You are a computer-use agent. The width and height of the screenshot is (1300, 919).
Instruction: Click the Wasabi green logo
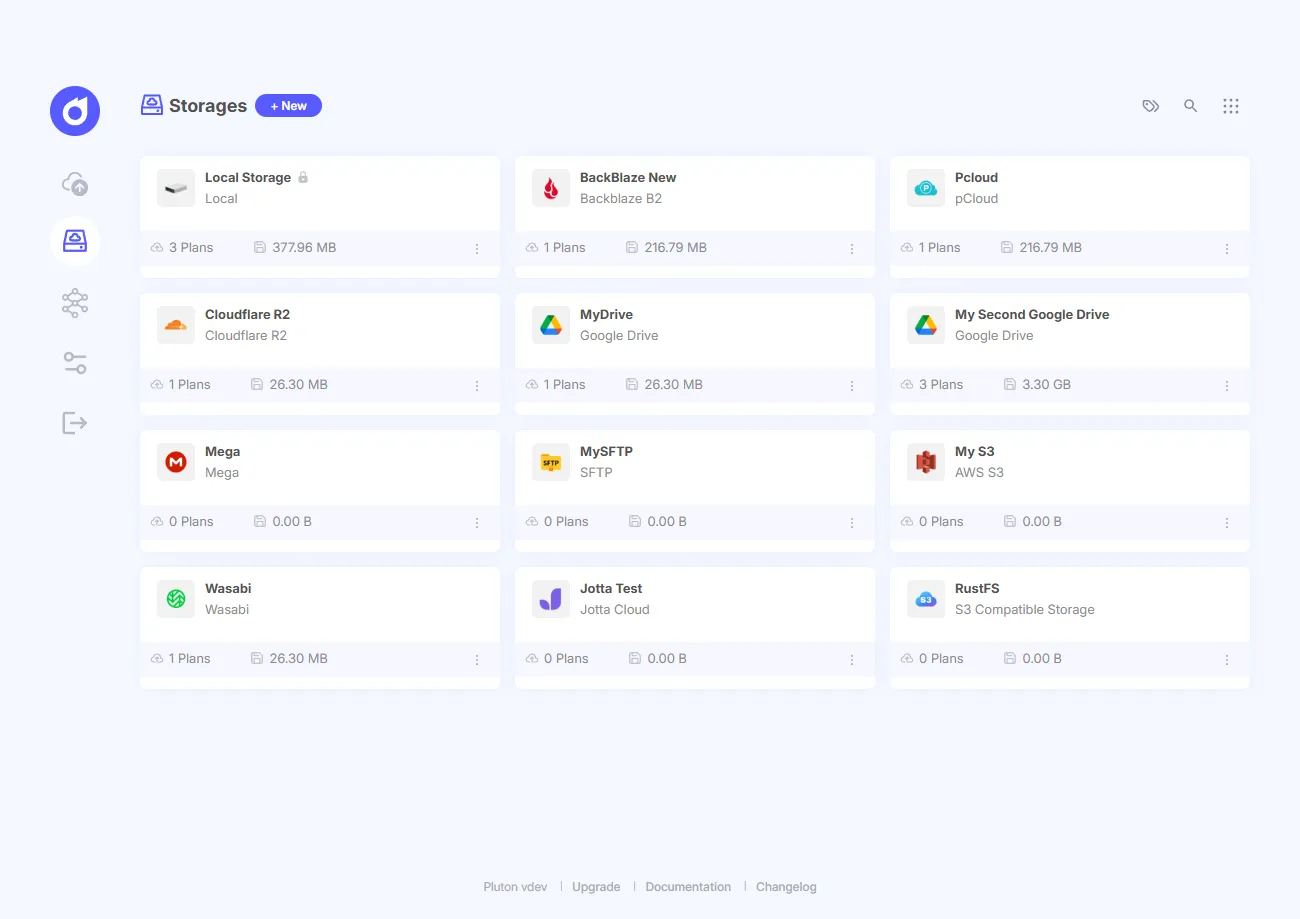176,599
